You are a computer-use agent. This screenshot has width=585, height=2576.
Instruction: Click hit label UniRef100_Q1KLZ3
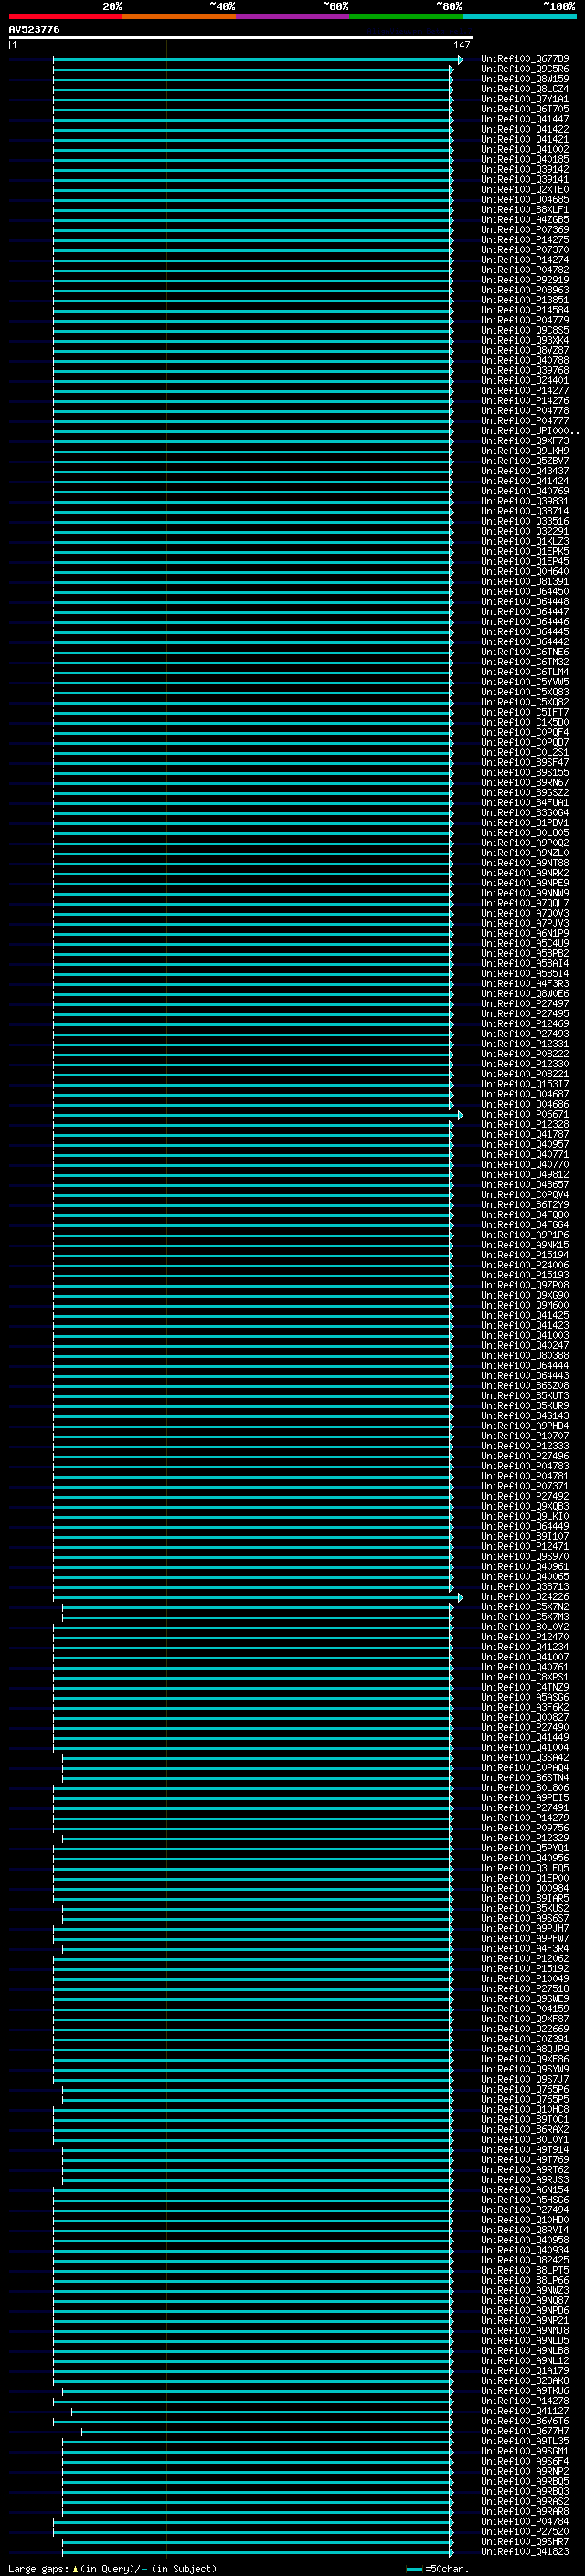[x=525, y=541]
